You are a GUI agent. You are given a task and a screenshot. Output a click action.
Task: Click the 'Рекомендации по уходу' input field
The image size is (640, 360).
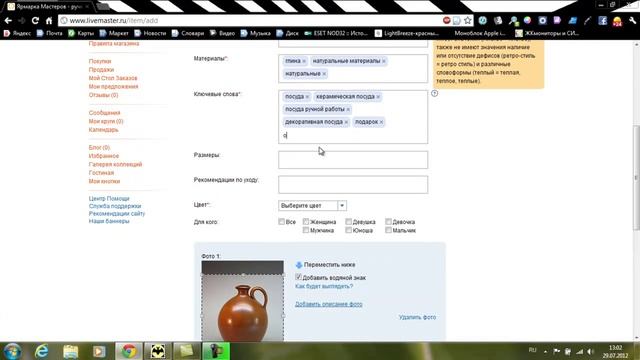point(353,185)
